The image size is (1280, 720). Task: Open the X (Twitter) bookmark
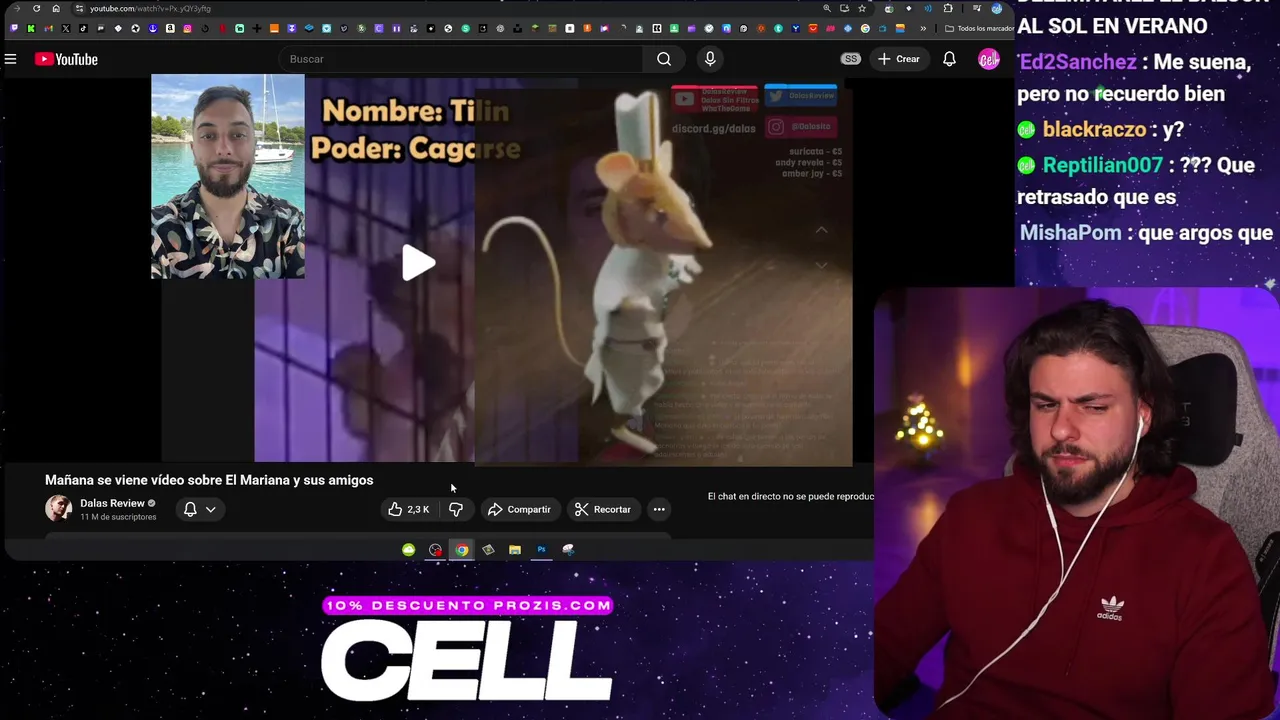coord(66,28)
